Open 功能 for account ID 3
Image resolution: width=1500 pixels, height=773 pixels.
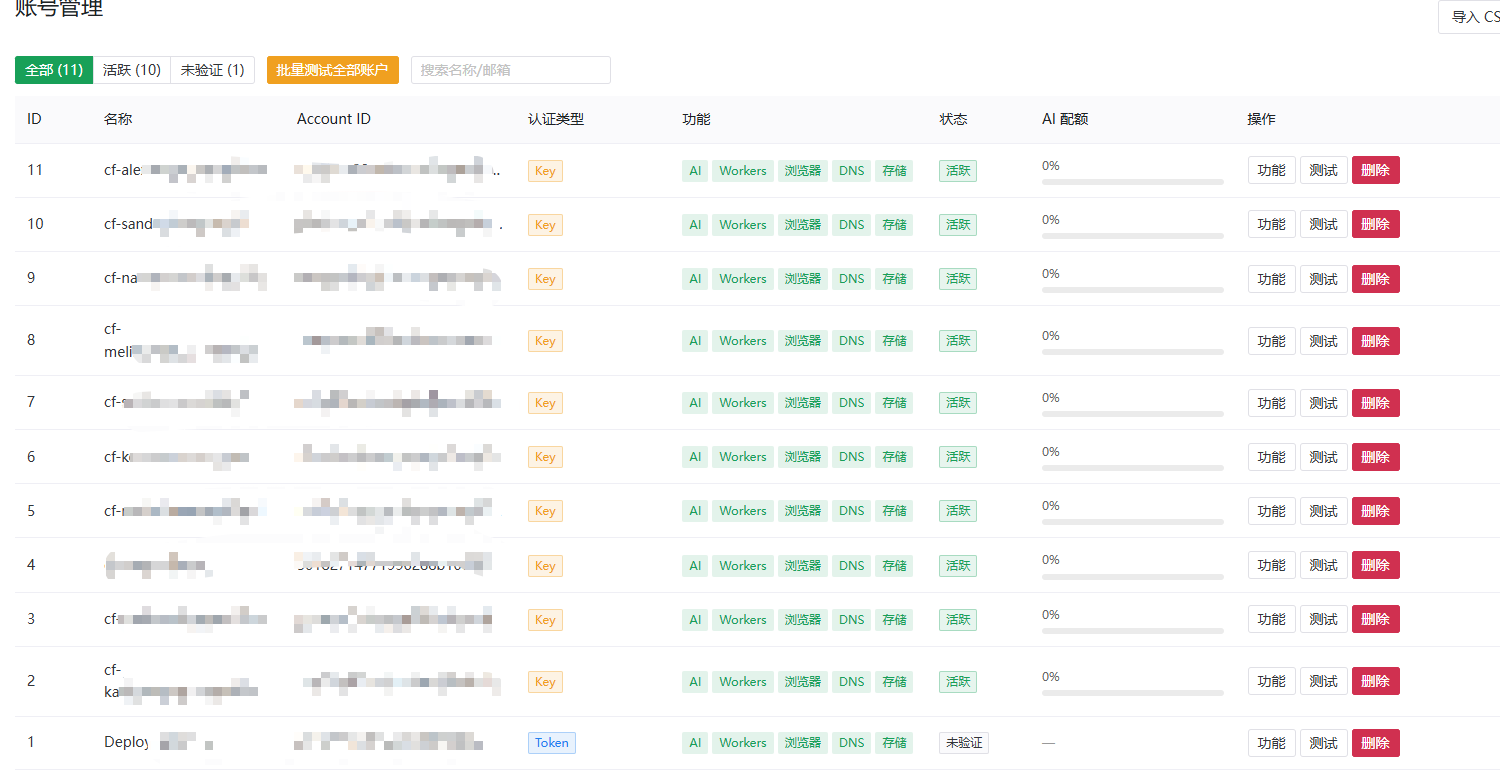(x=1272, y=619)
